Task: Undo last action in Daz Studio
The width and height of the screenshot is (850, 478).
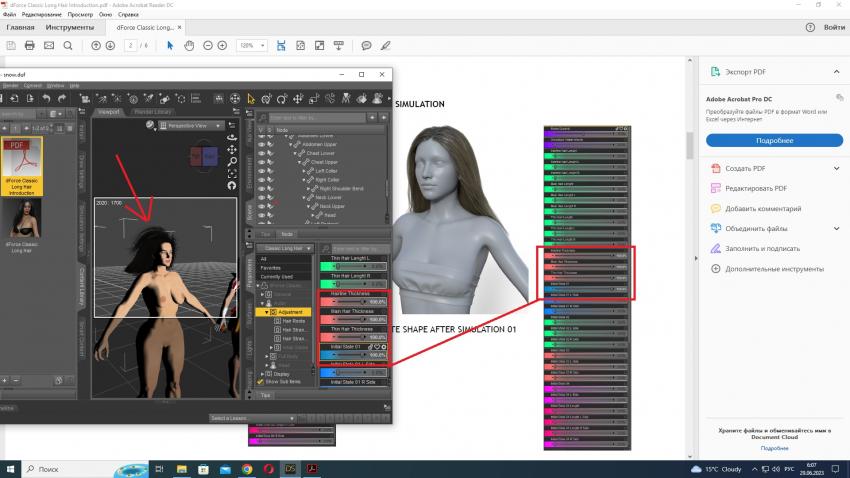Action: [47, 98]
